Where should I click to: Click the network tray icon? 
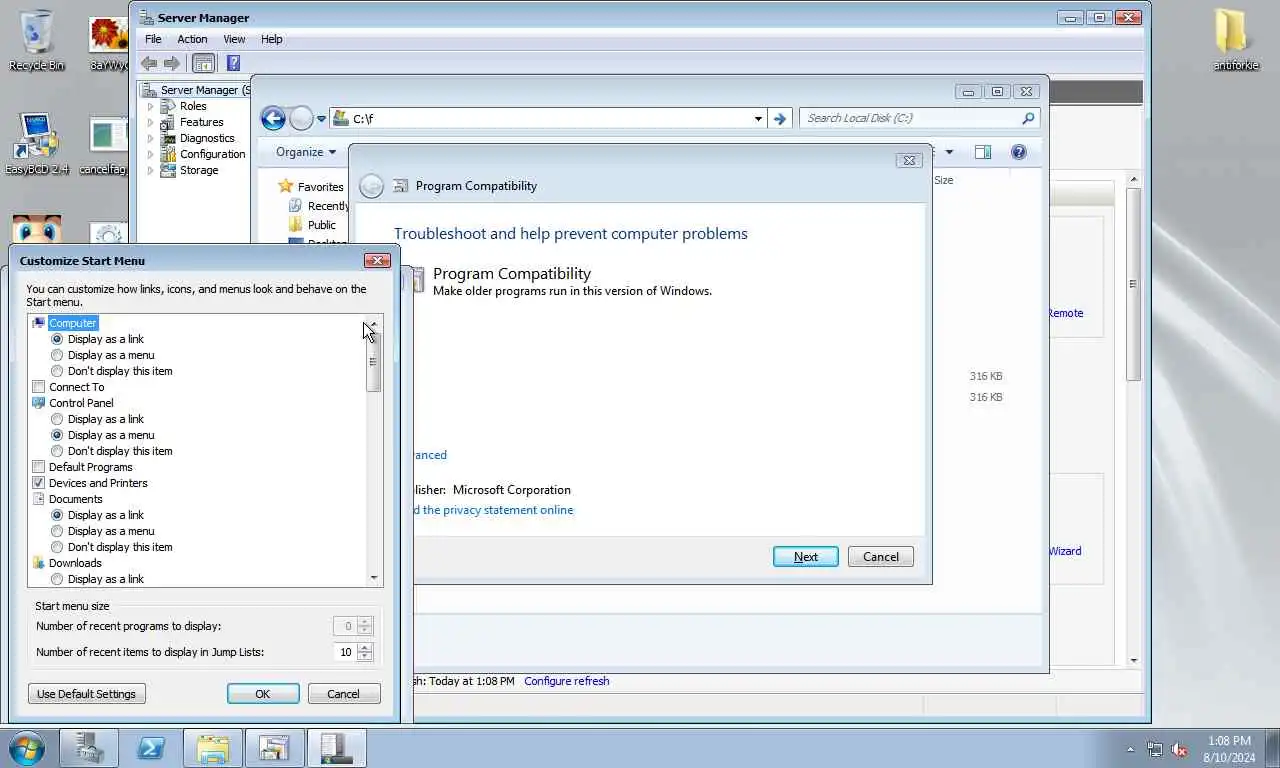pyautogui.click(x=1155, y=749)
